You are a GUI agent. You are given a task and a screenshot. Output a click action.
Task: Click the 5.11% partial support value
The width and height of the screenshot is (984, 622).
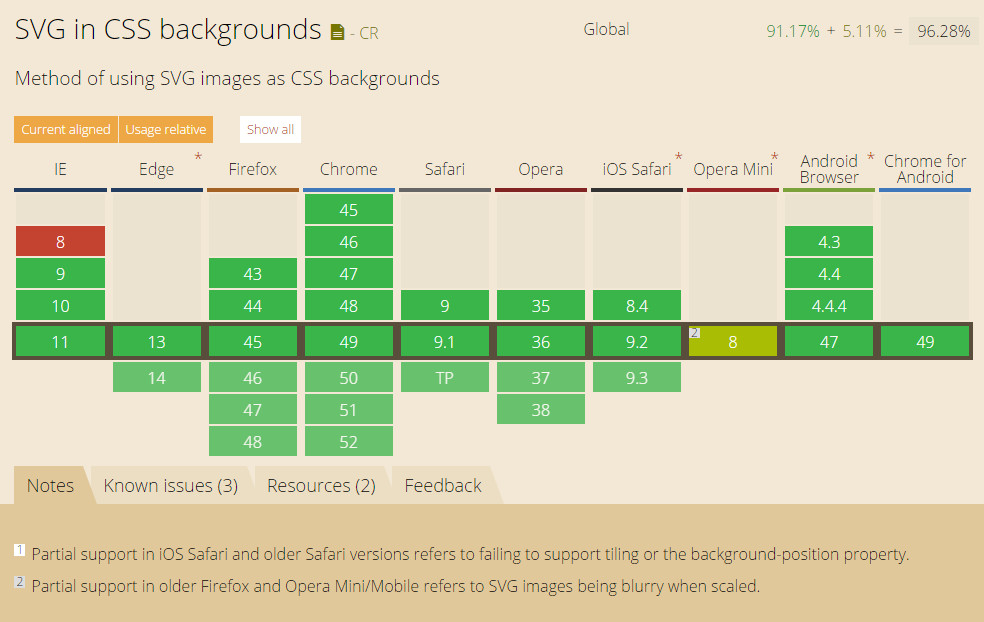tap(864, 31)
